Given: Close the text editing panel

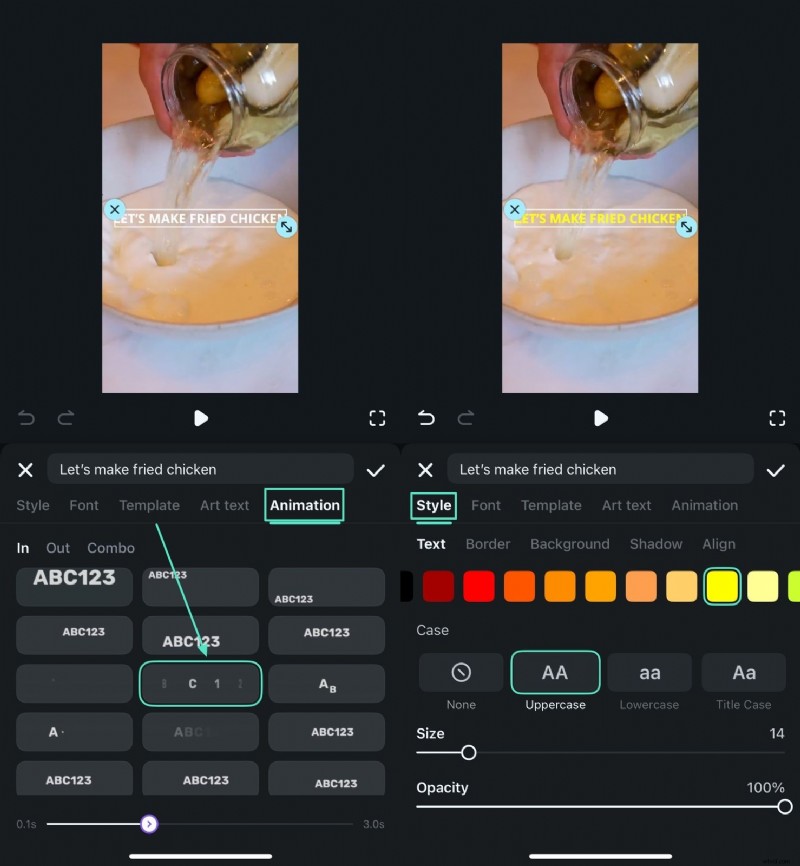Looking at the screenshot, I should pos(26,469).
